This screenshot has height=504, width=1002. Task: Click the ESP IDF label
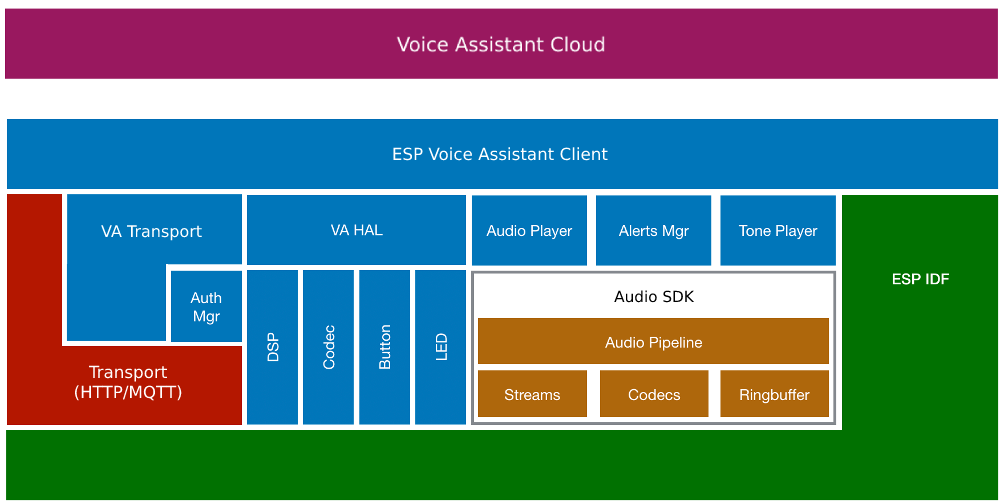(x=920, y=279)
